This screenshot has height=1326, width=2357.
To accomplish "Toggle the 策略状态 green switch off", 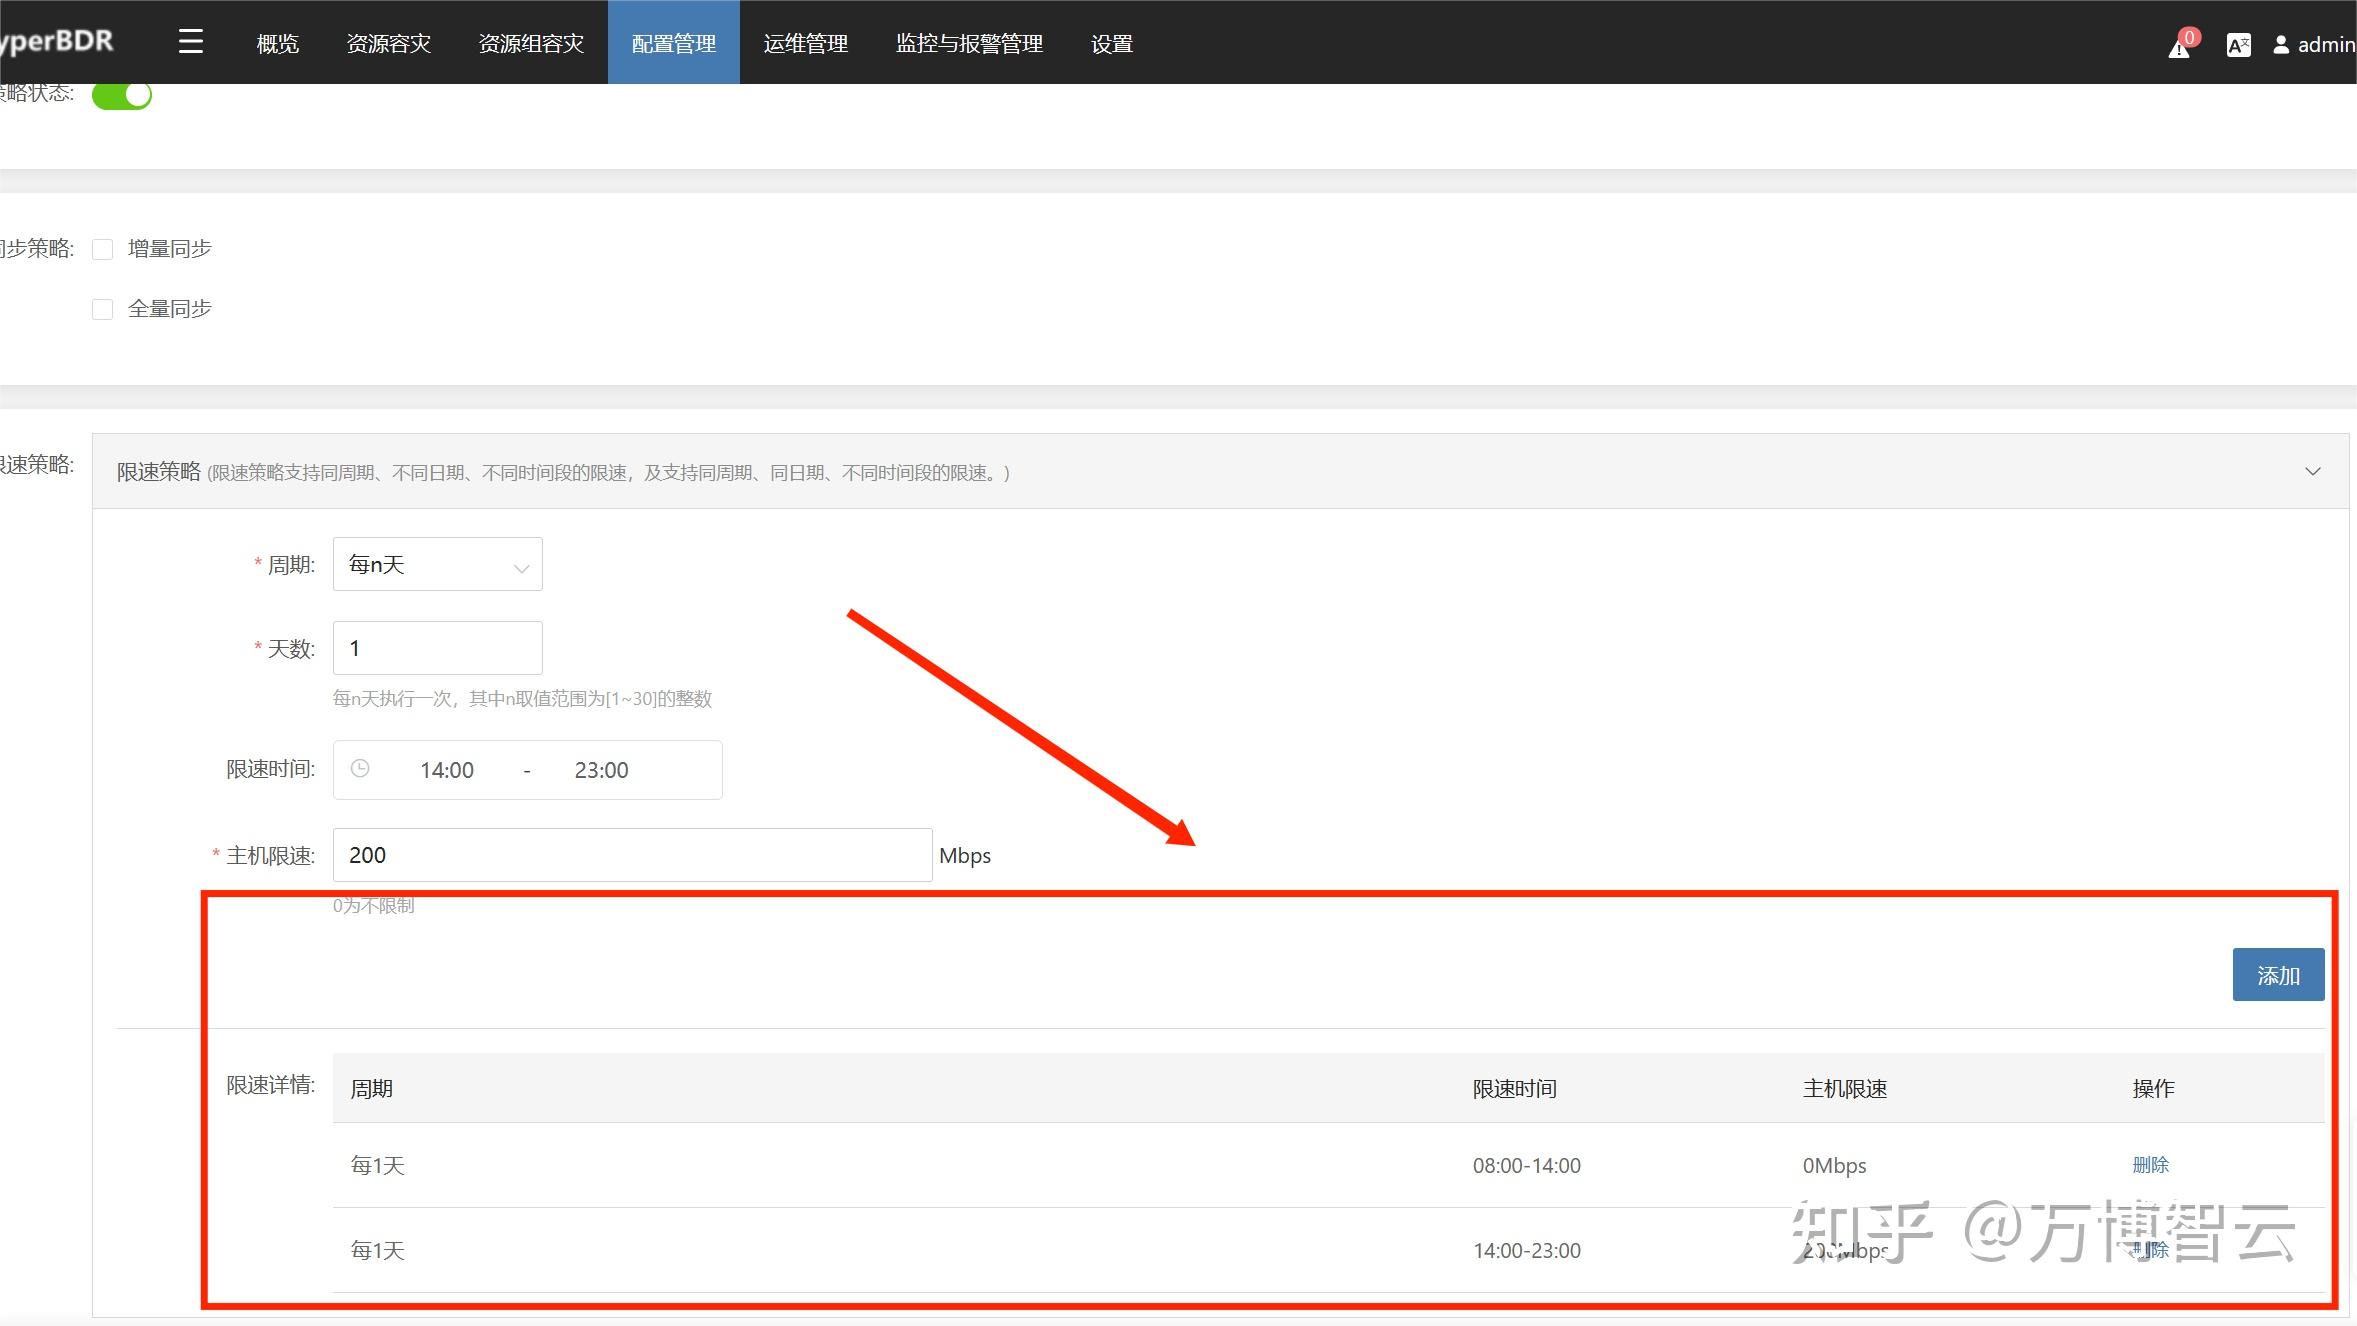I will (x=121, y=93).
